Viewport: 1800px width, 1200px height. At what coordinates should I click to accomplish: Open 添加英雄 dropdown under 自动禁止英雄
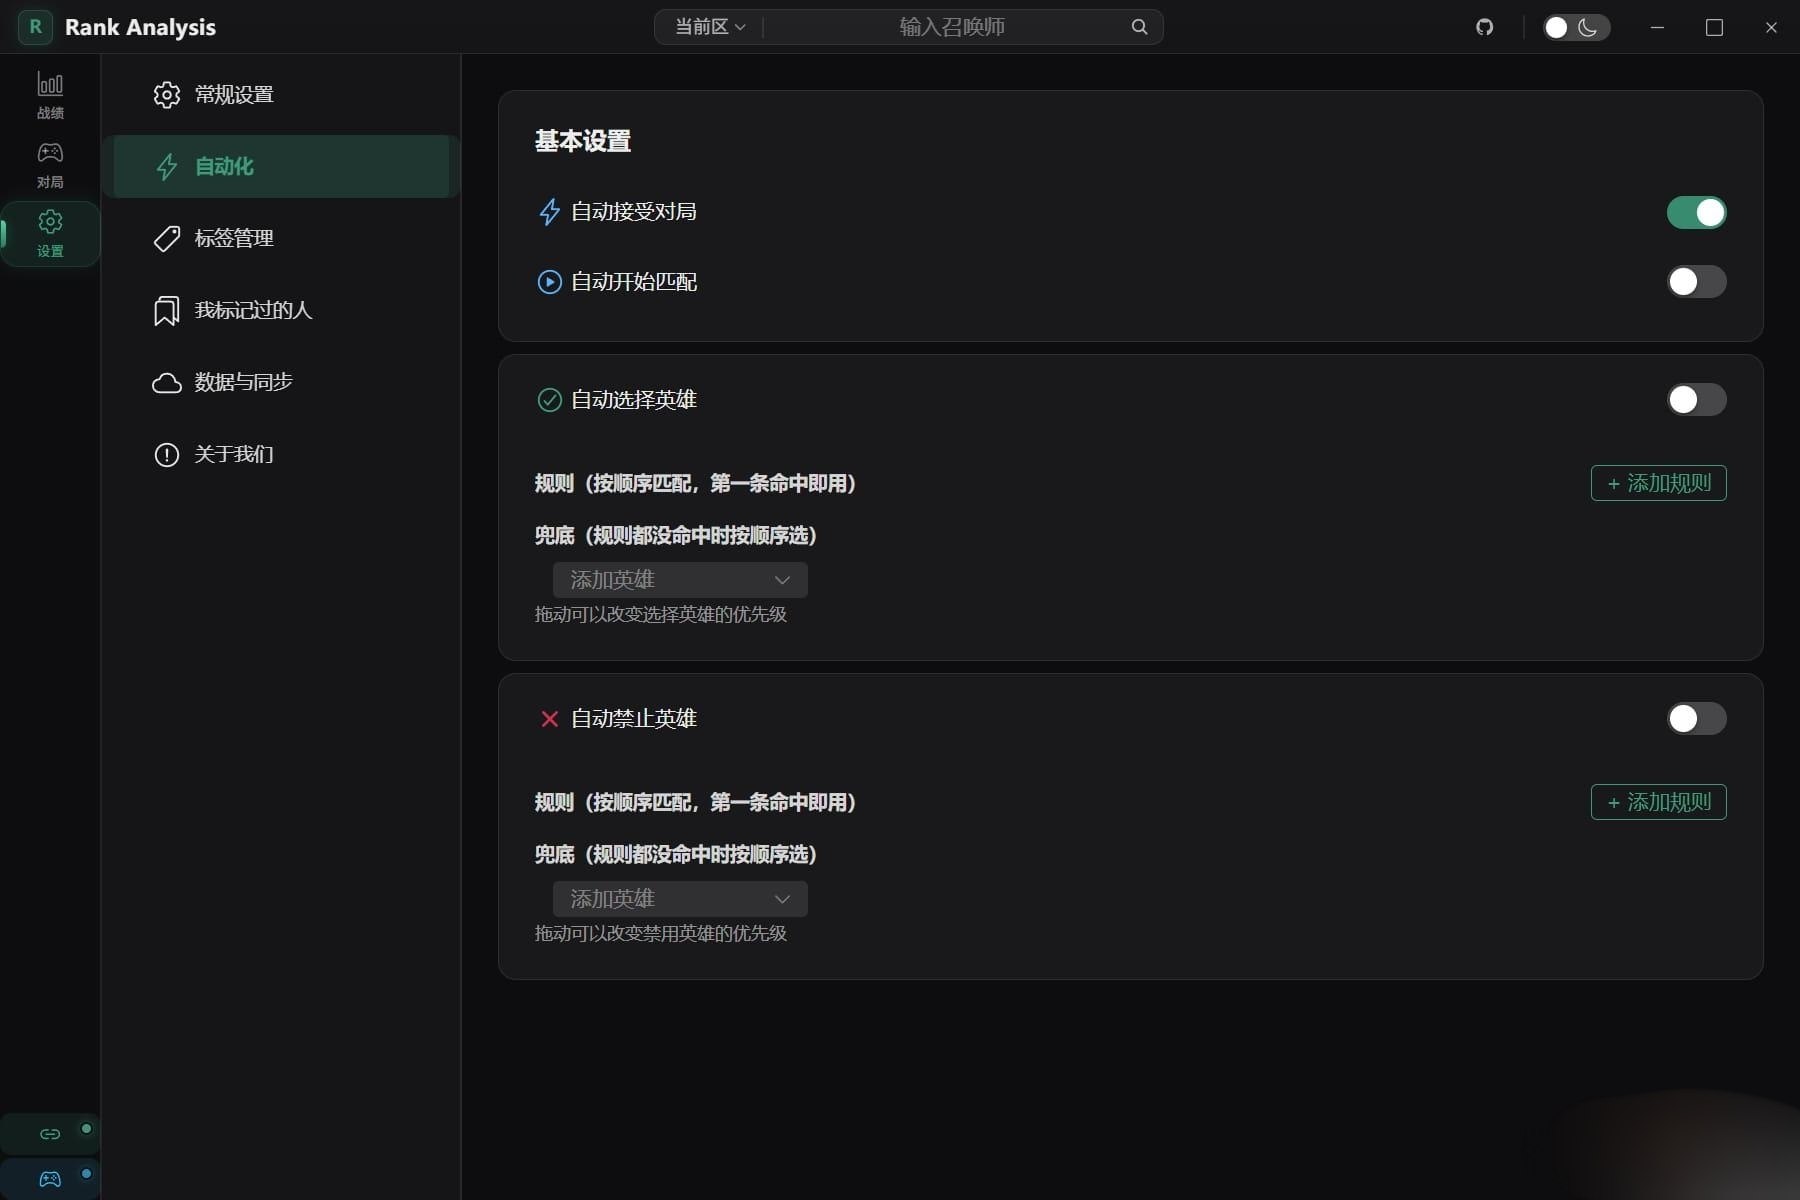pos(680,899)
